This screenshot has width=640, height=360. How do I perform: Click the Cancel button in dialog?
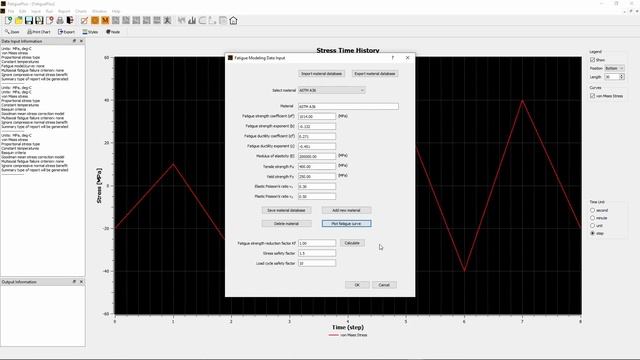[384, 285]
